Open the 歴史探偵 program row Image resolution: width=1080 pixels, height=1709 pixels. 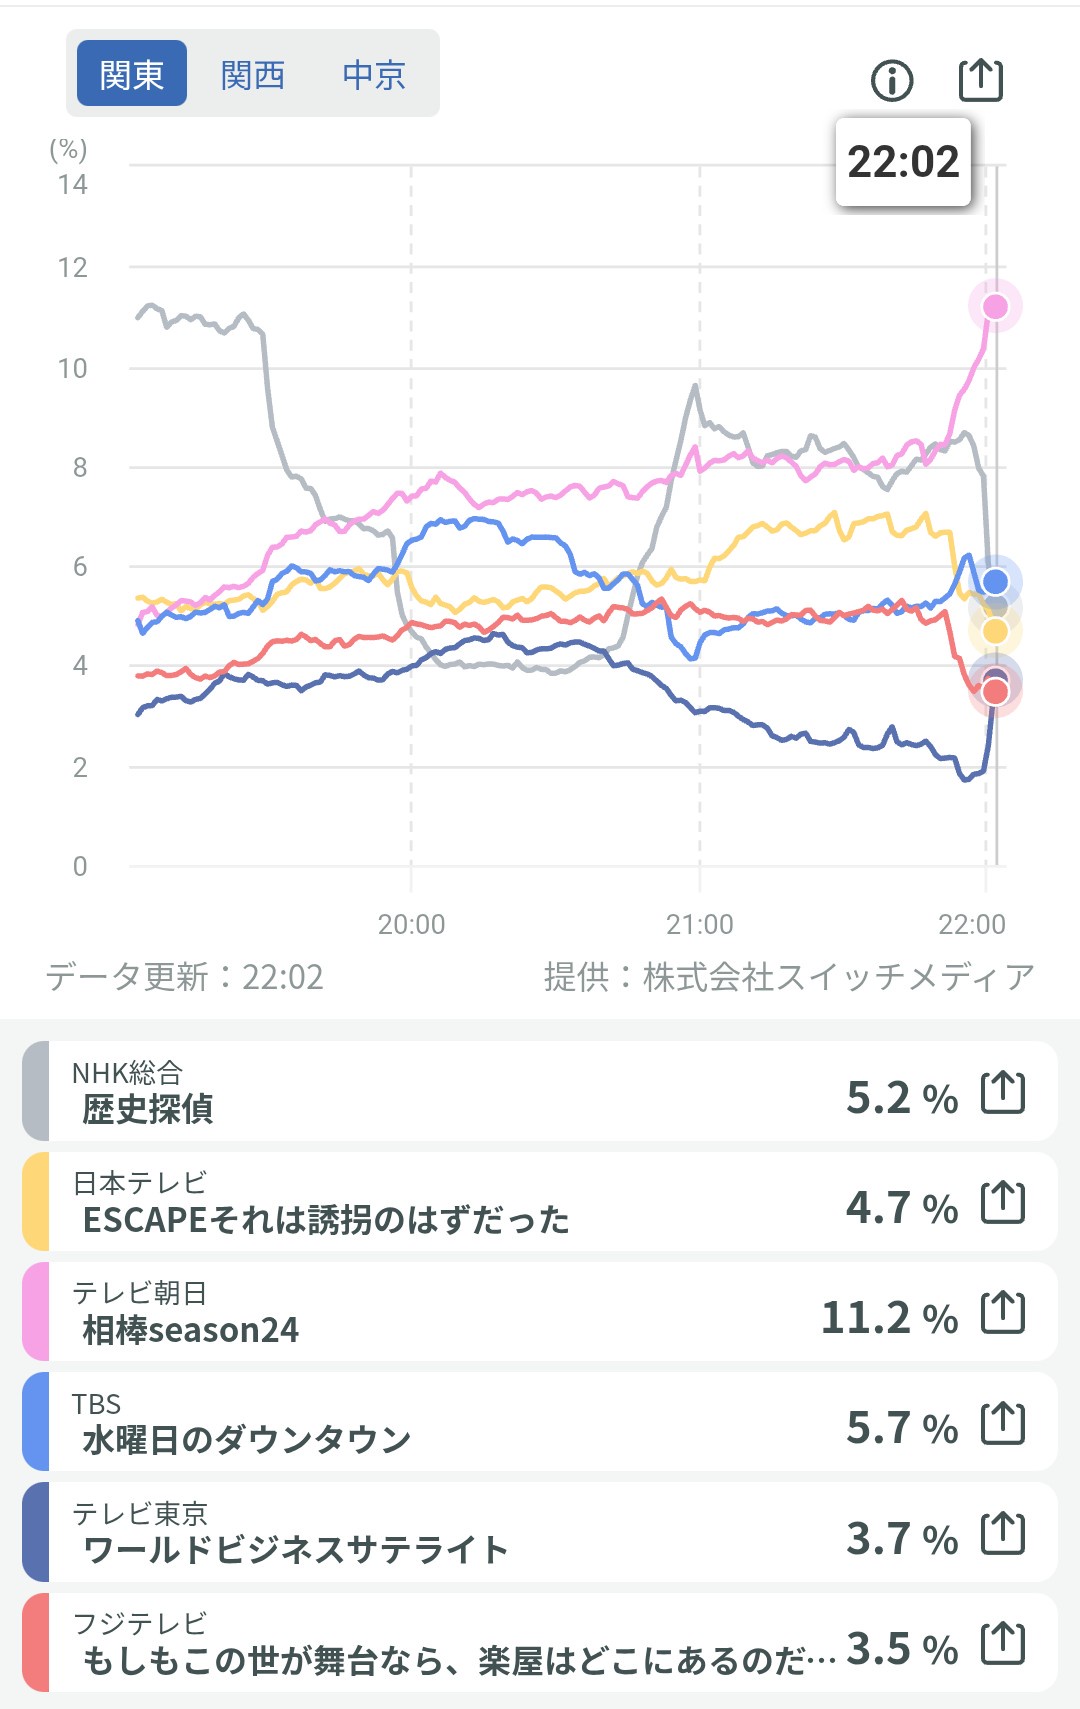[400, 1092]
